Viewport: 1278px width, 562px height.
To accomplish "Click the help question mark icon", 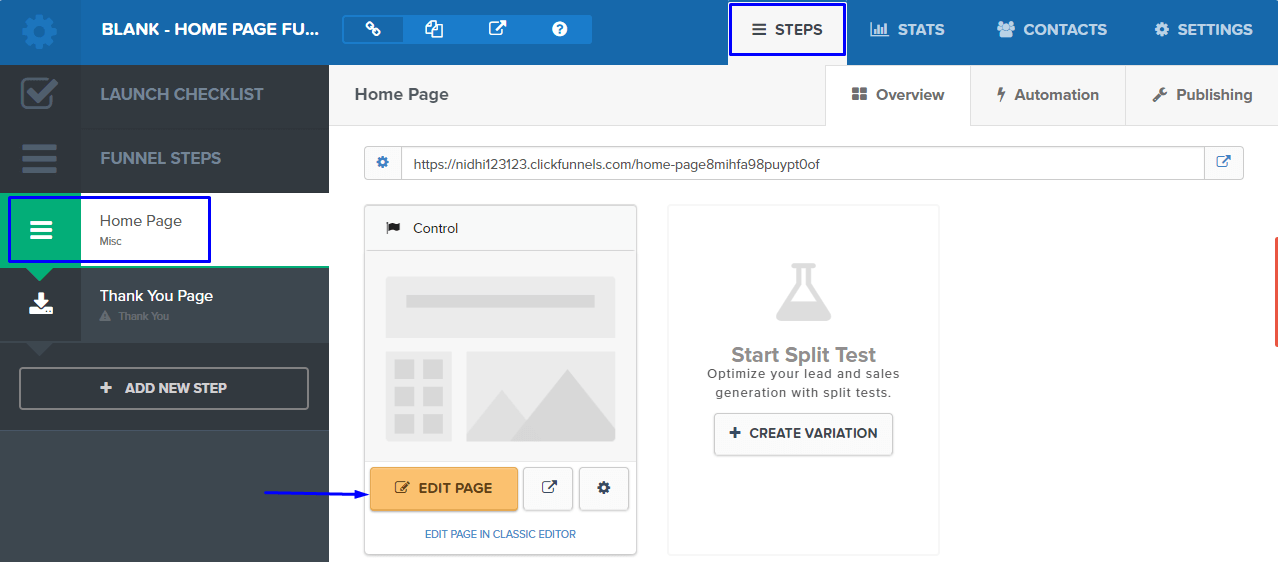I will coord(560,29).
